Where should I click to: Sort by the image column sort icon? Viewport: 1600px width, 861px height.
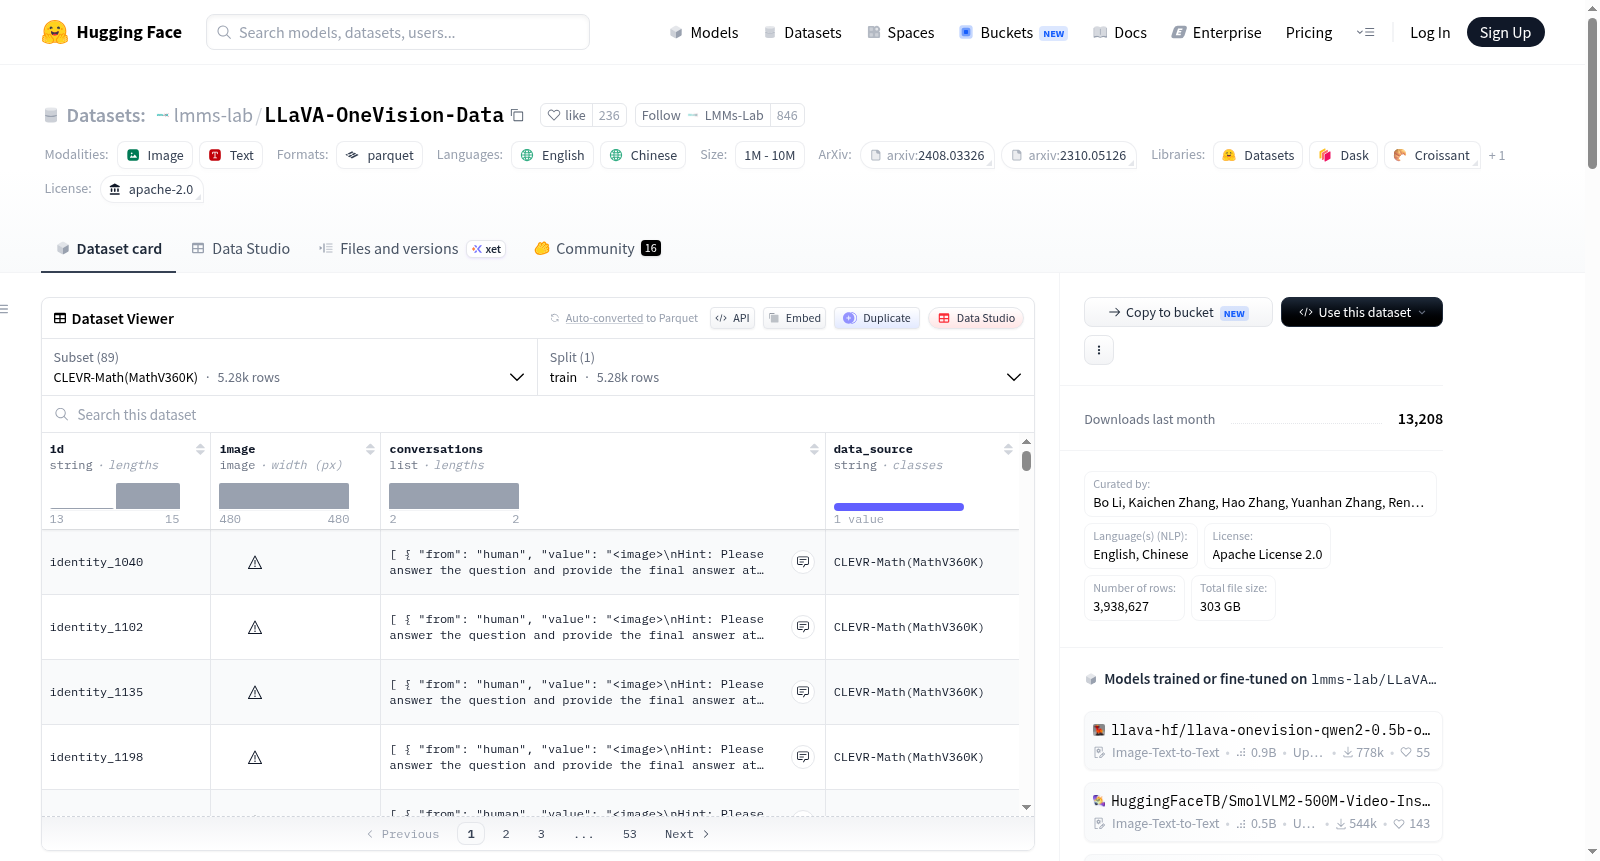coord(370,449)
